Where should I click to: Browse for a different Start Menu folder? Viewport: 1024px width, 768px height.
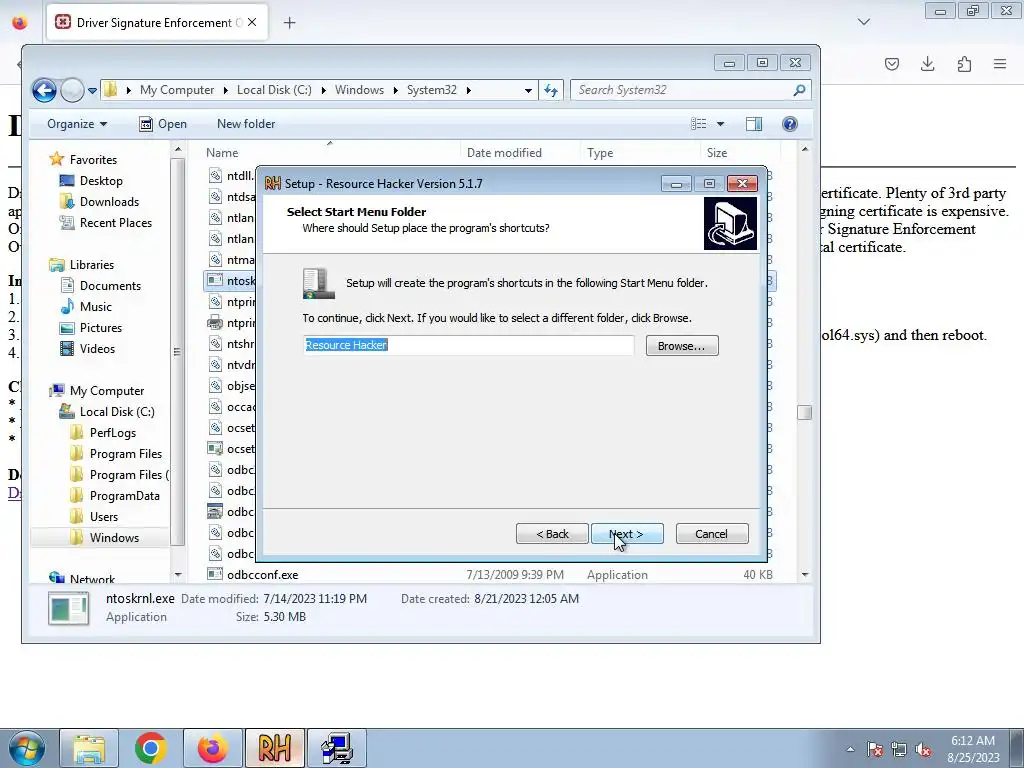tap(682, 345)
